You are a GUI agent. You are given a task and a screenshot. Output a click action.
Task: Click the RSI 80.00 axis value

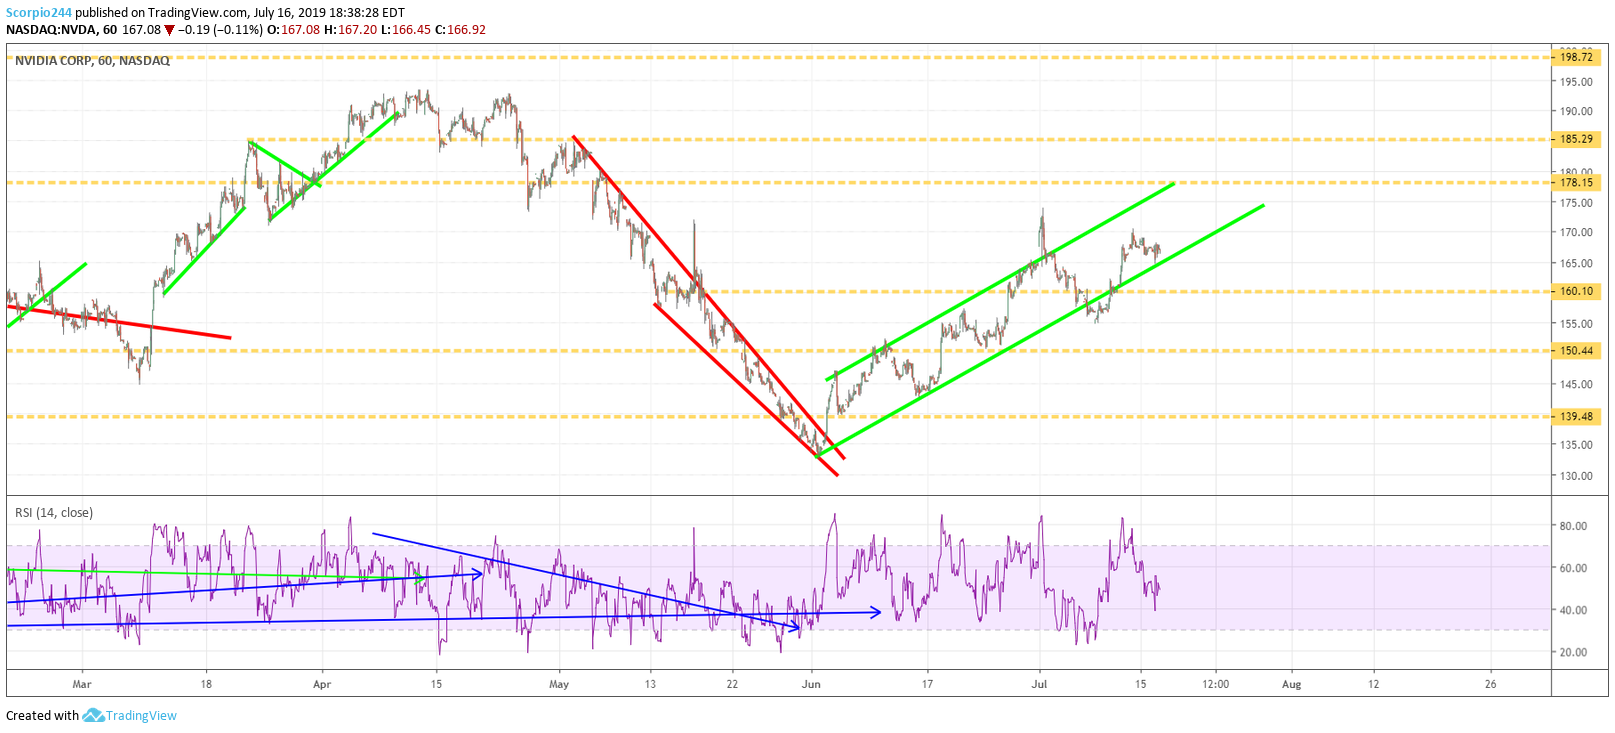click(x=1573, y=526)
